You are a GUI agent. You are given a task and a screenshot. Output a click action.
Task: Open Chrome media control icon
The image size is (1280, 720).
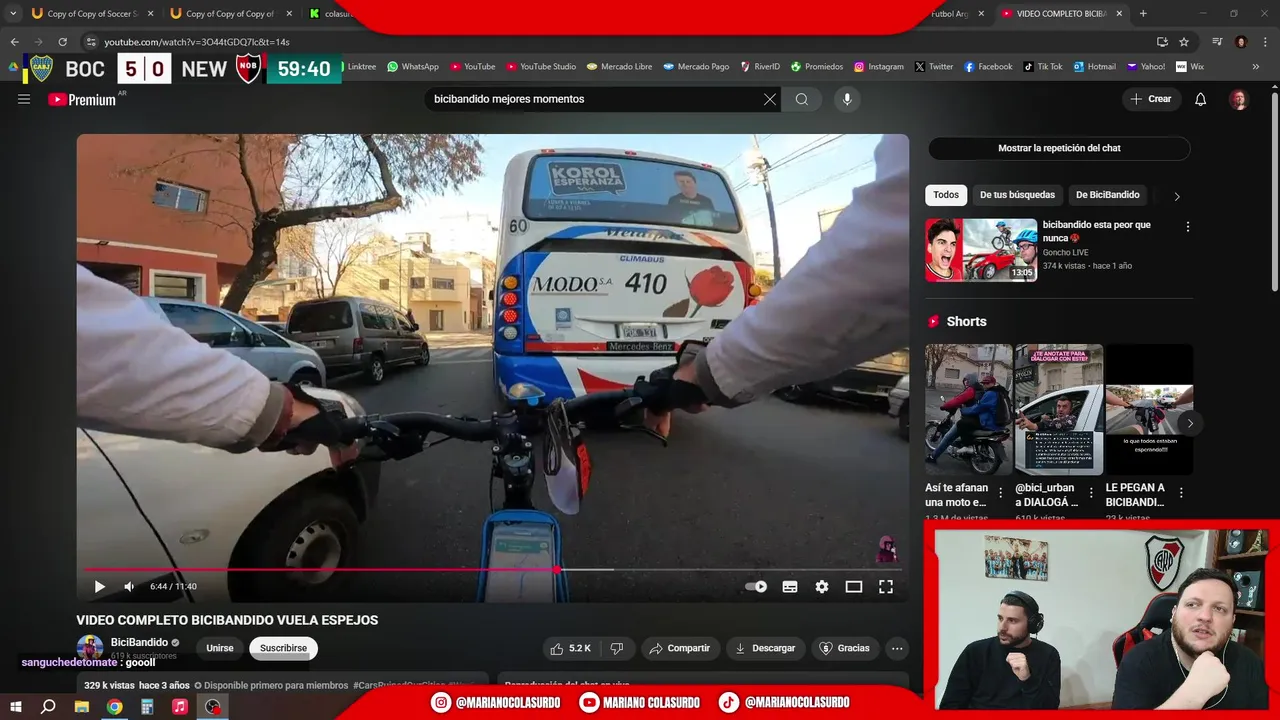tap(1217, 42)
